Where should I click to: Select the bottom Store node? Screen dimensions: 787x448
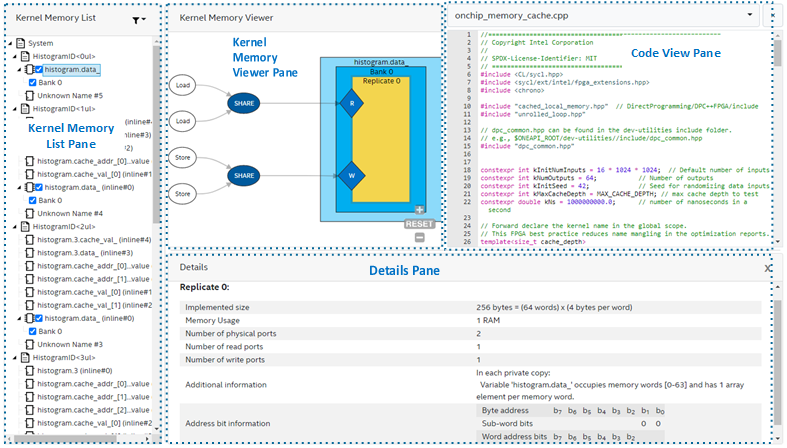click(181, 192)
